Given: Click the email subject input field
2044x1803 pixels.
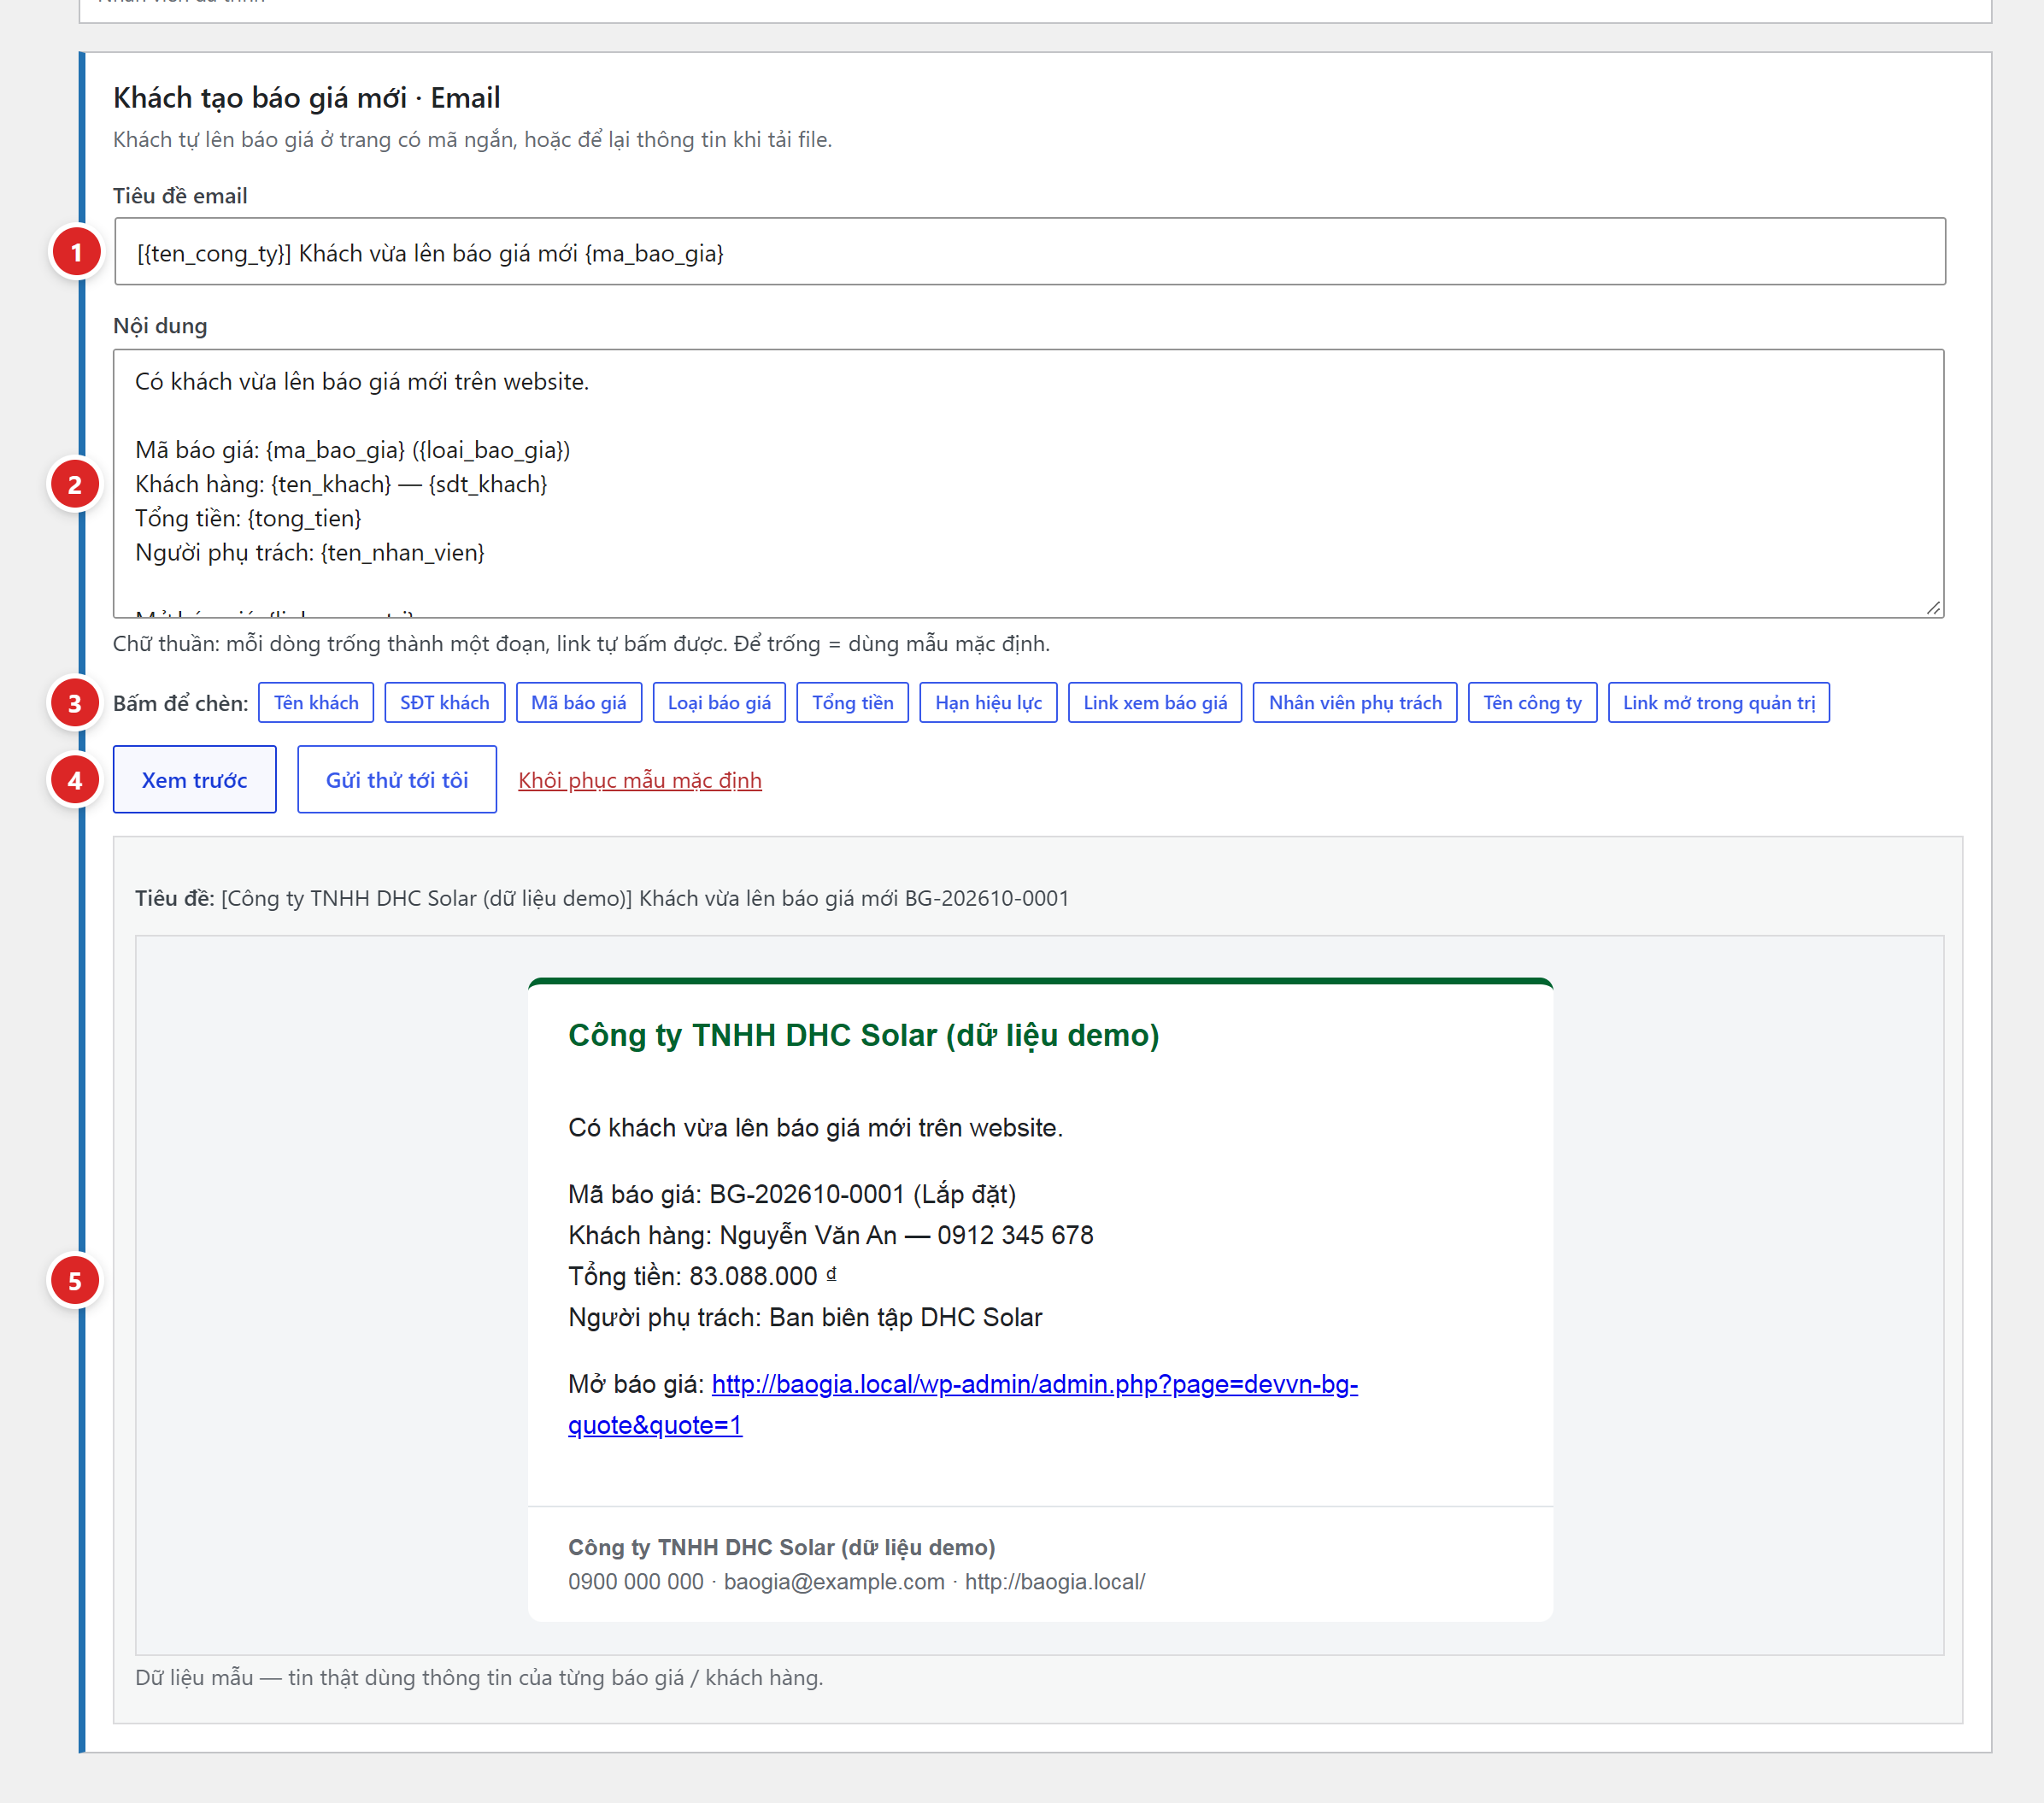Looking at the screenshot, I should (x=1029, y=252).
